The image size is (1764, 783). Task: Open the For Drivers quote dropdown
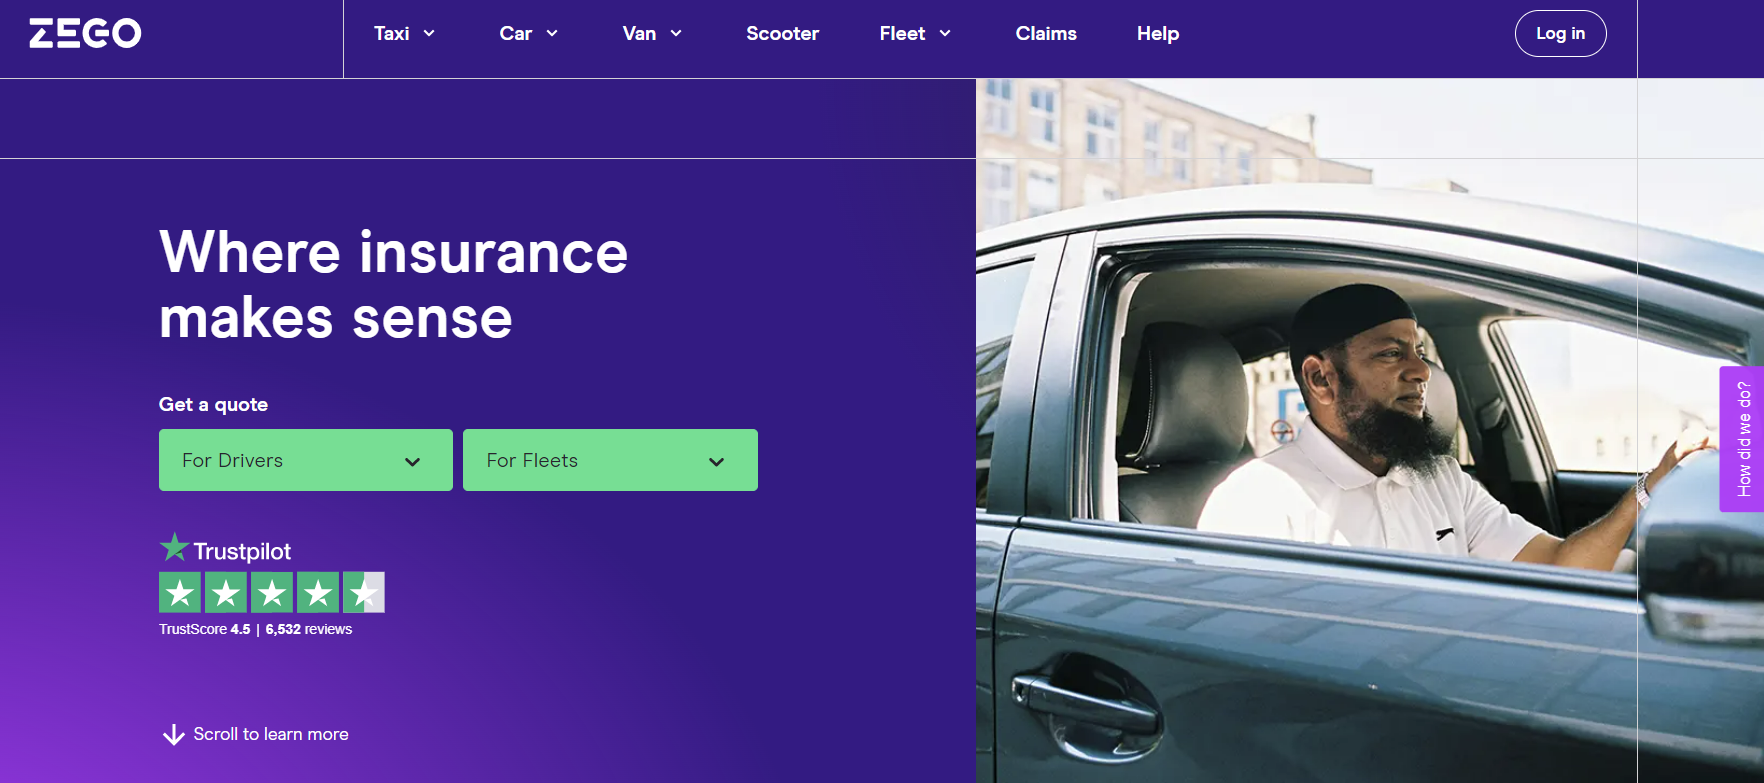(306, 460)
